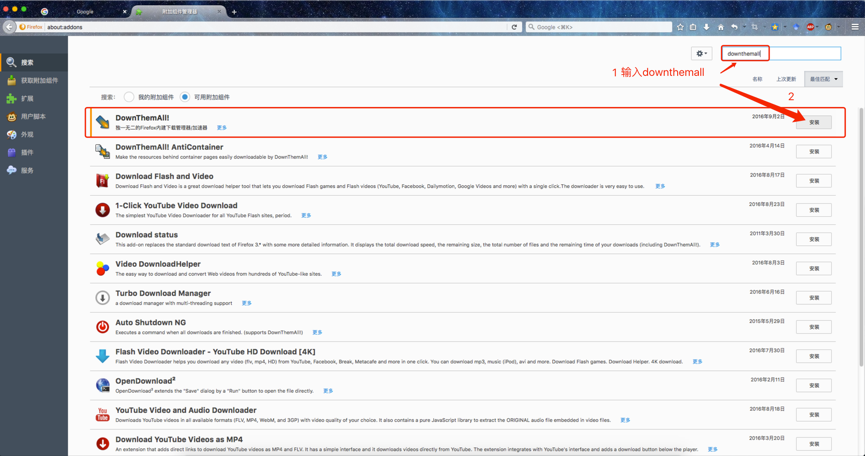Screen dimensions: 865x456
Task: Click the Download Flash and Video icon
Action: tap(102, 180)
